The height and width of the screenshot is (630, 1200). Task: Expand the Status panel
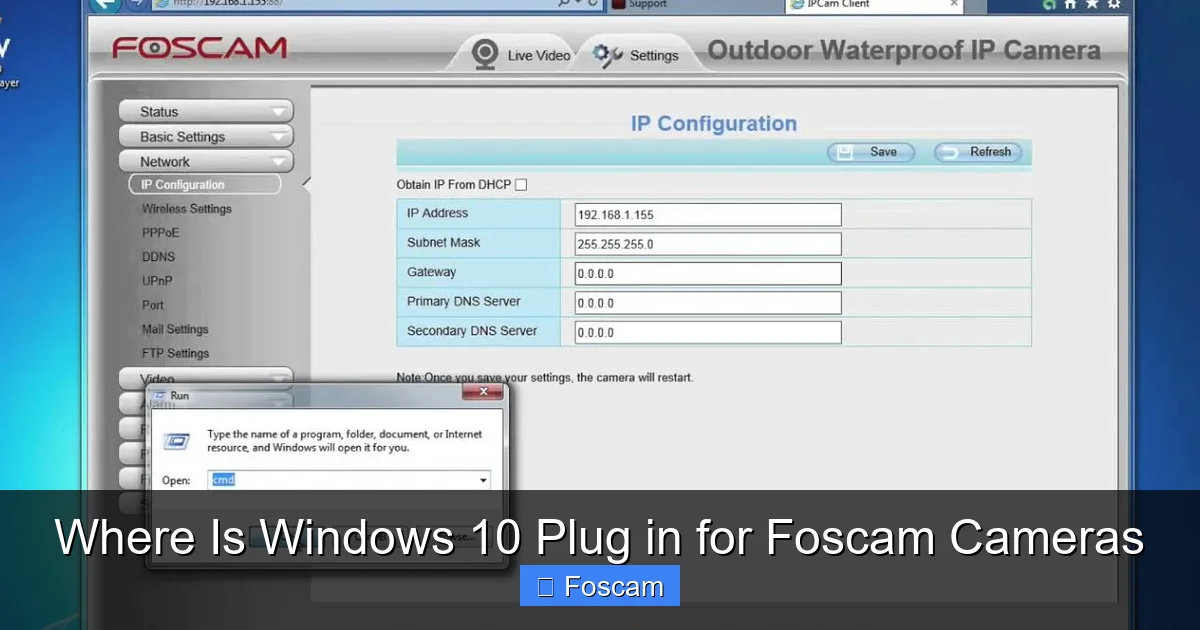pyautogui.click(x=205, y=110)
